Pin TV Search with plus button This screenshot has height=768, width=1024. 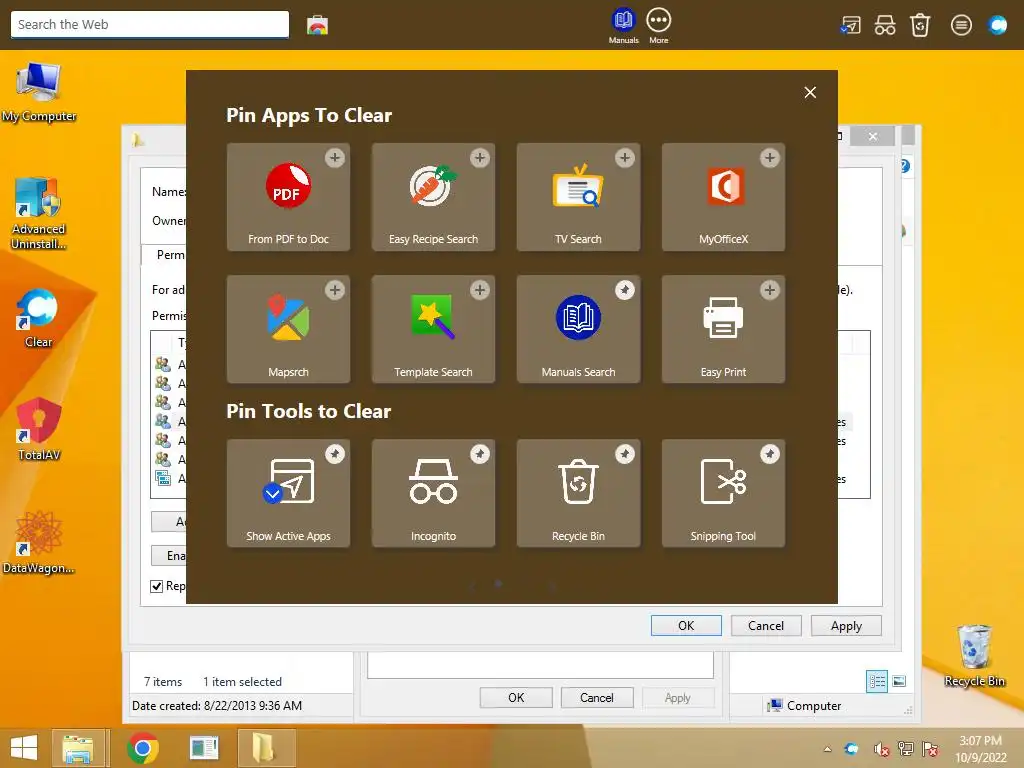pyautogui.click(x=625, y=158)
